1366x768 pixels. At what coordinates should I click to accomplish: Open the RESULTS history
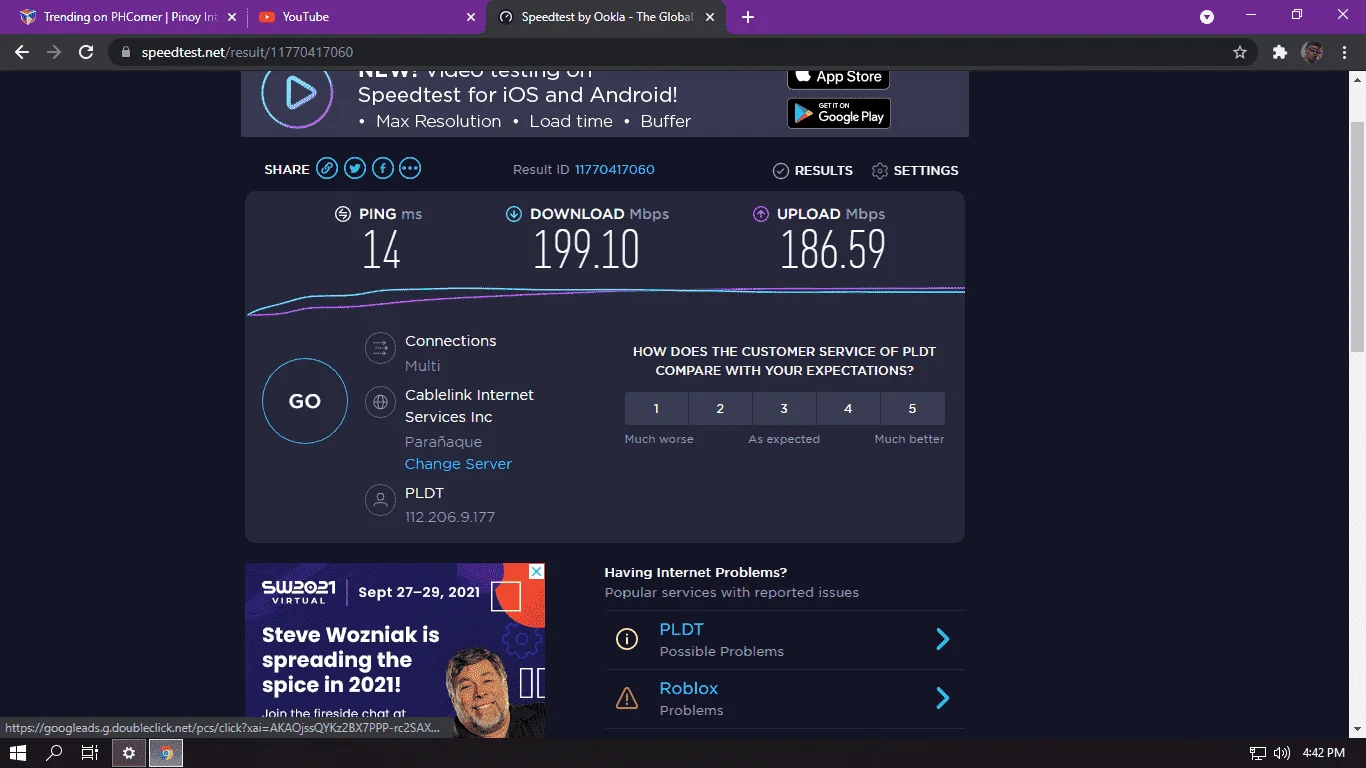(813, 171)
